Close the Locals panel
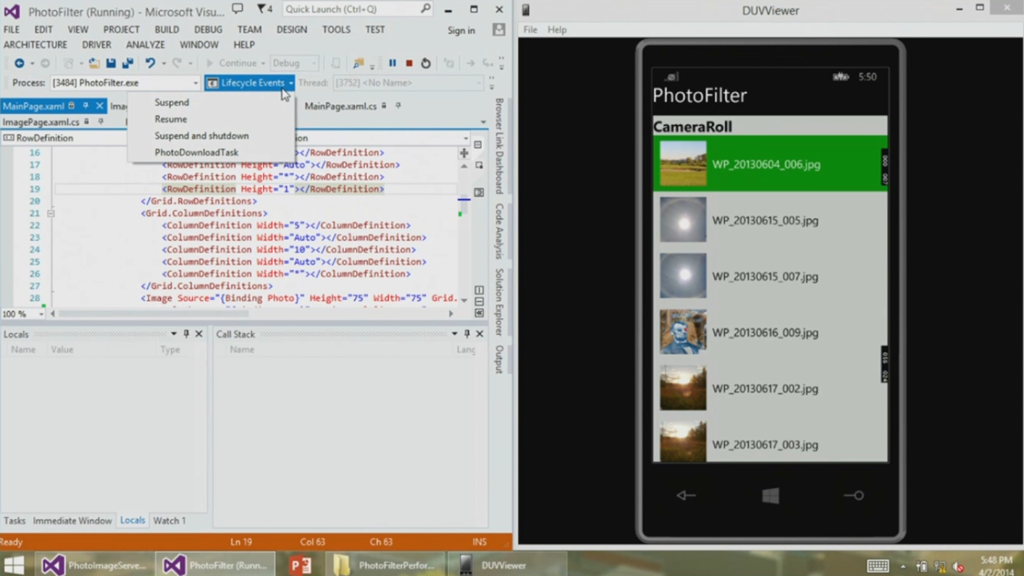This screenshot has height=576, width=1024. click(199, 334)
